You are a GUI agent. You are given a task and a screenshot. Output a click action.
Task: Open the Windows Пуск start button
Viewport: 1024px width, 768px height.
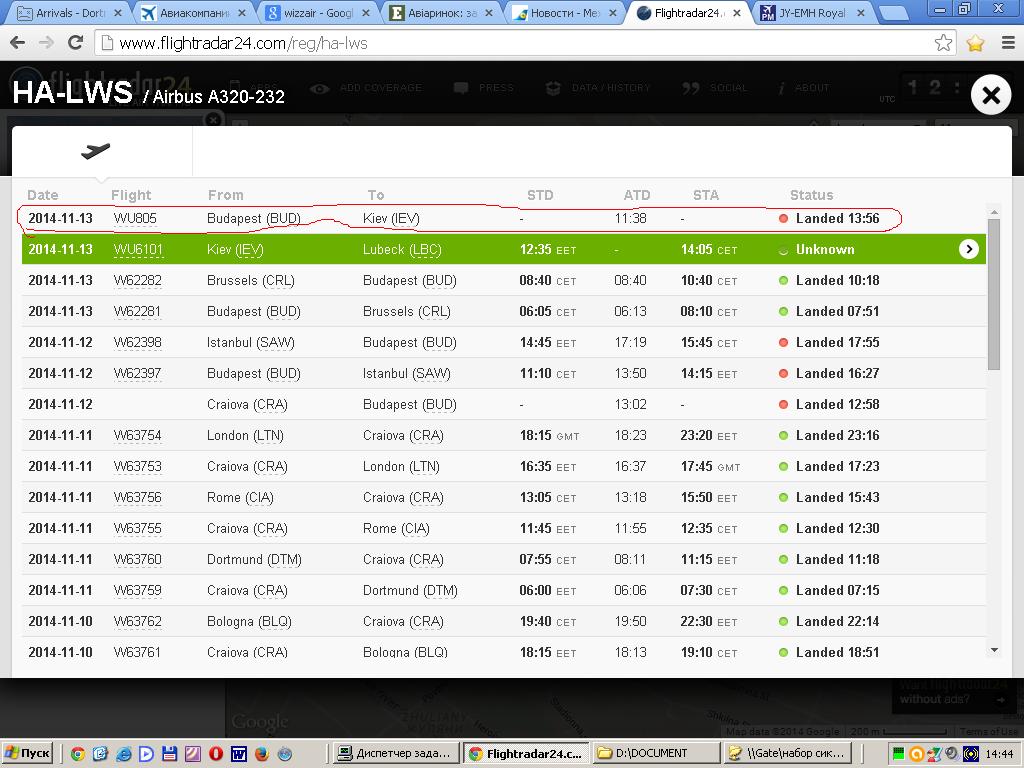(x=27, y=753)
